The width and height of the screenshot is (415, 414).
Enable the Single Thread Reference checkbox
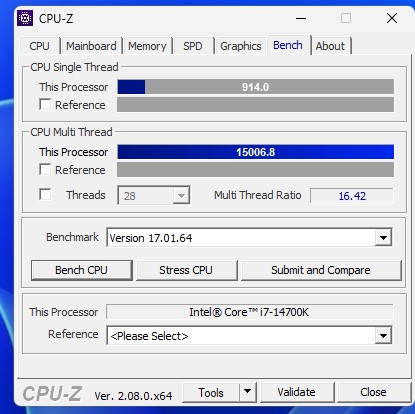[x=45, y=104]
